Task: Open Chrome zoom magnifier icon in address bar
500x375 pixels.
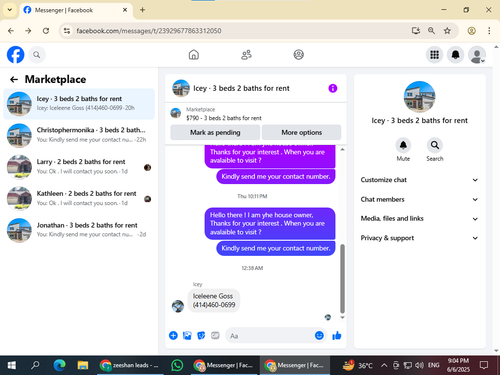Action: tap(431, 31)
